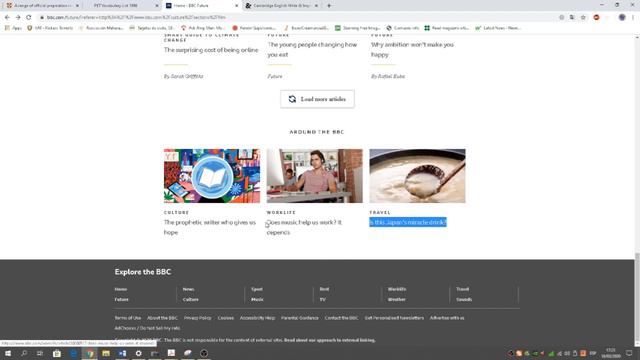Open Privacy Policy footer link
The height and width of the screenshot is (360, 640).
coord(198,318)
